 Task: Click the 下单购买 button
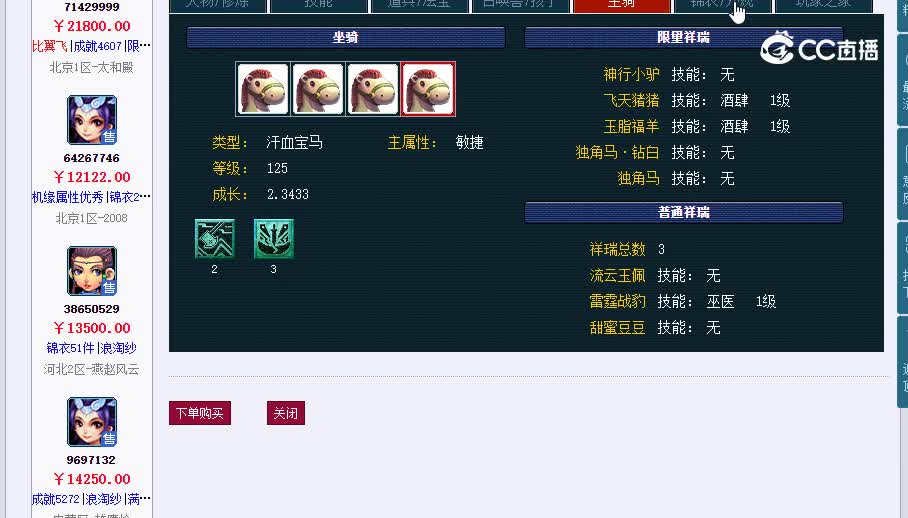(200, 413)
